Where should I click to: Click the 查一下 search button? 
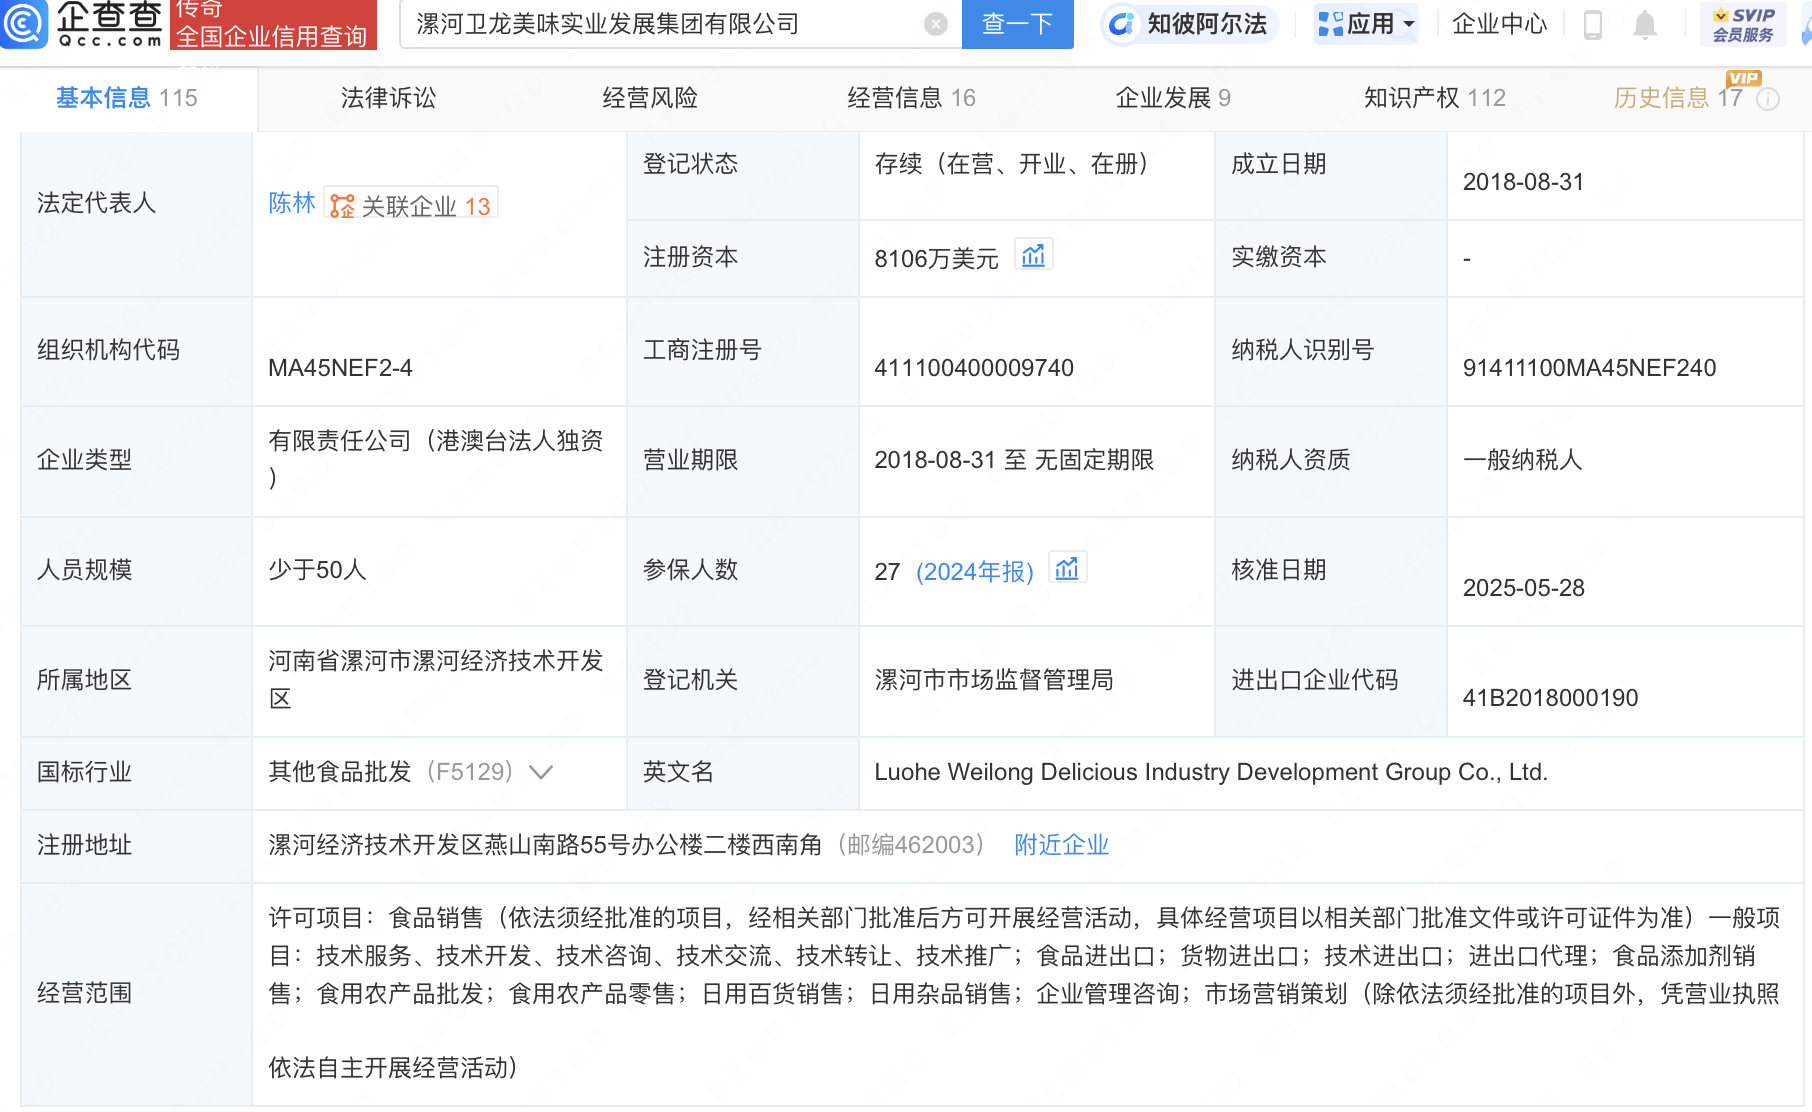[x=1017, y=24]
